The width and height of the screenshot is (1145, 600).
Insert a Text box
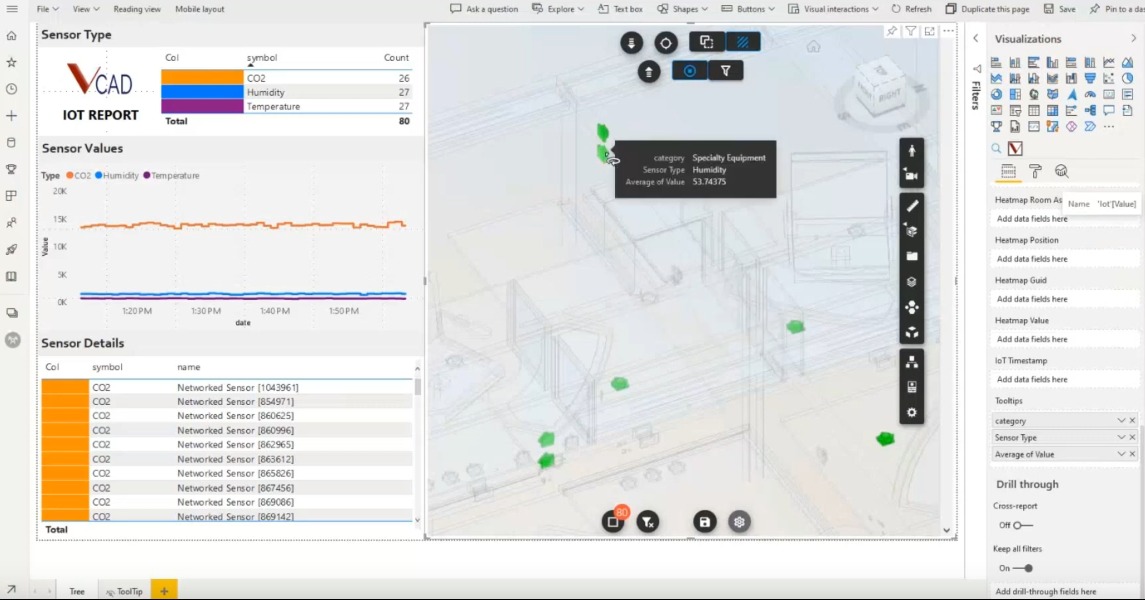click(620, 9)
